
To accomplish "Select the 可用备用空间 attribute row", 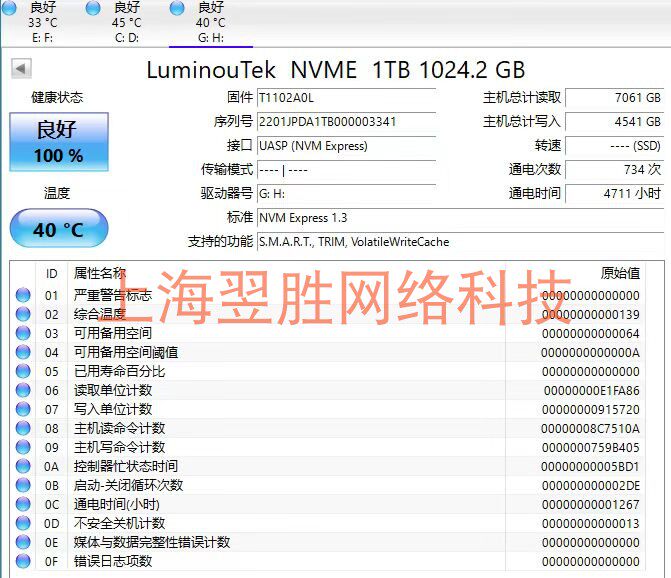I will [x=328, y=333].
